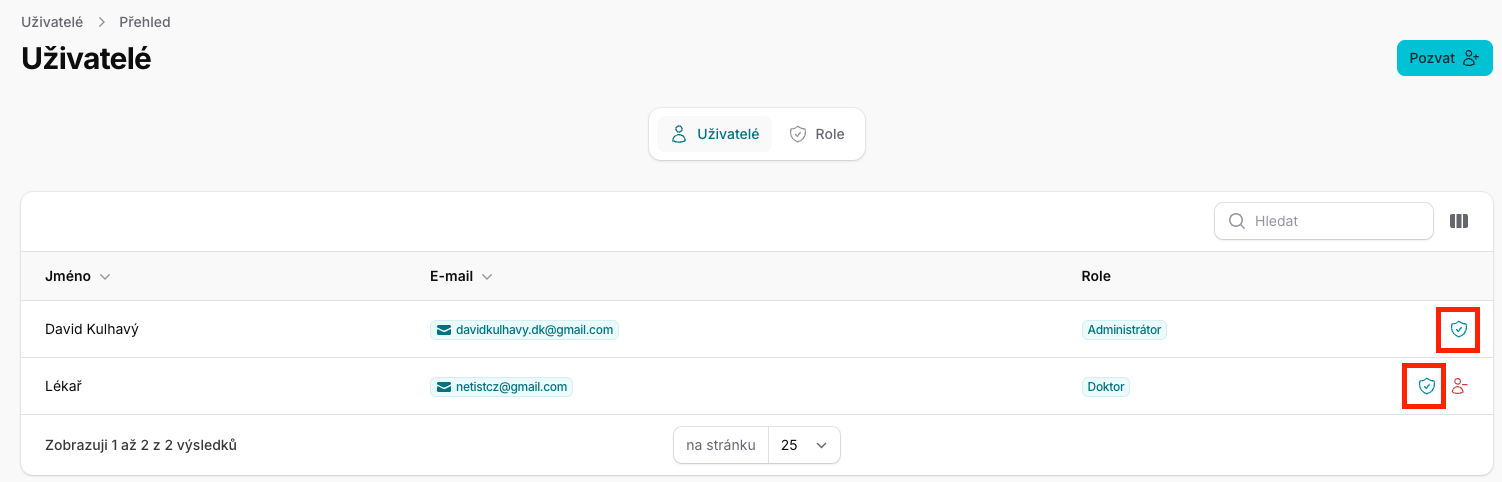This screenshot has width=1502, height=482.
Task: Click the Doktor role badge
Action: click(x=1106, y=387)
